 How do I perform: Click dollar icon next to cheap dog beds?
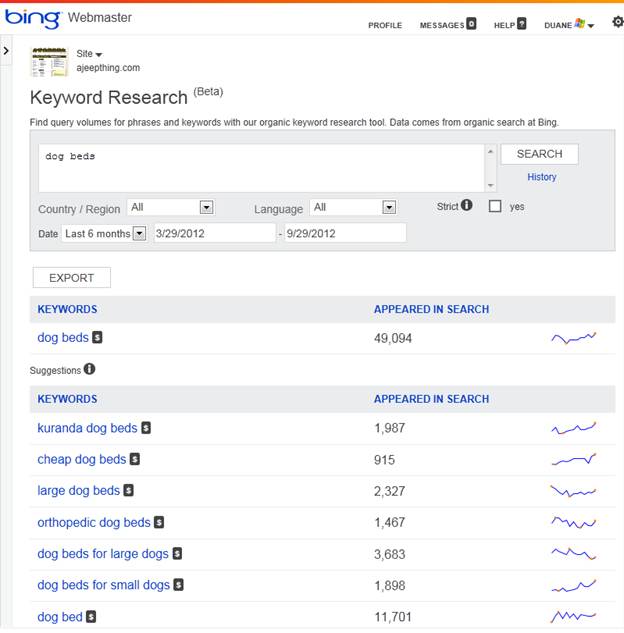tap(135, 460)
